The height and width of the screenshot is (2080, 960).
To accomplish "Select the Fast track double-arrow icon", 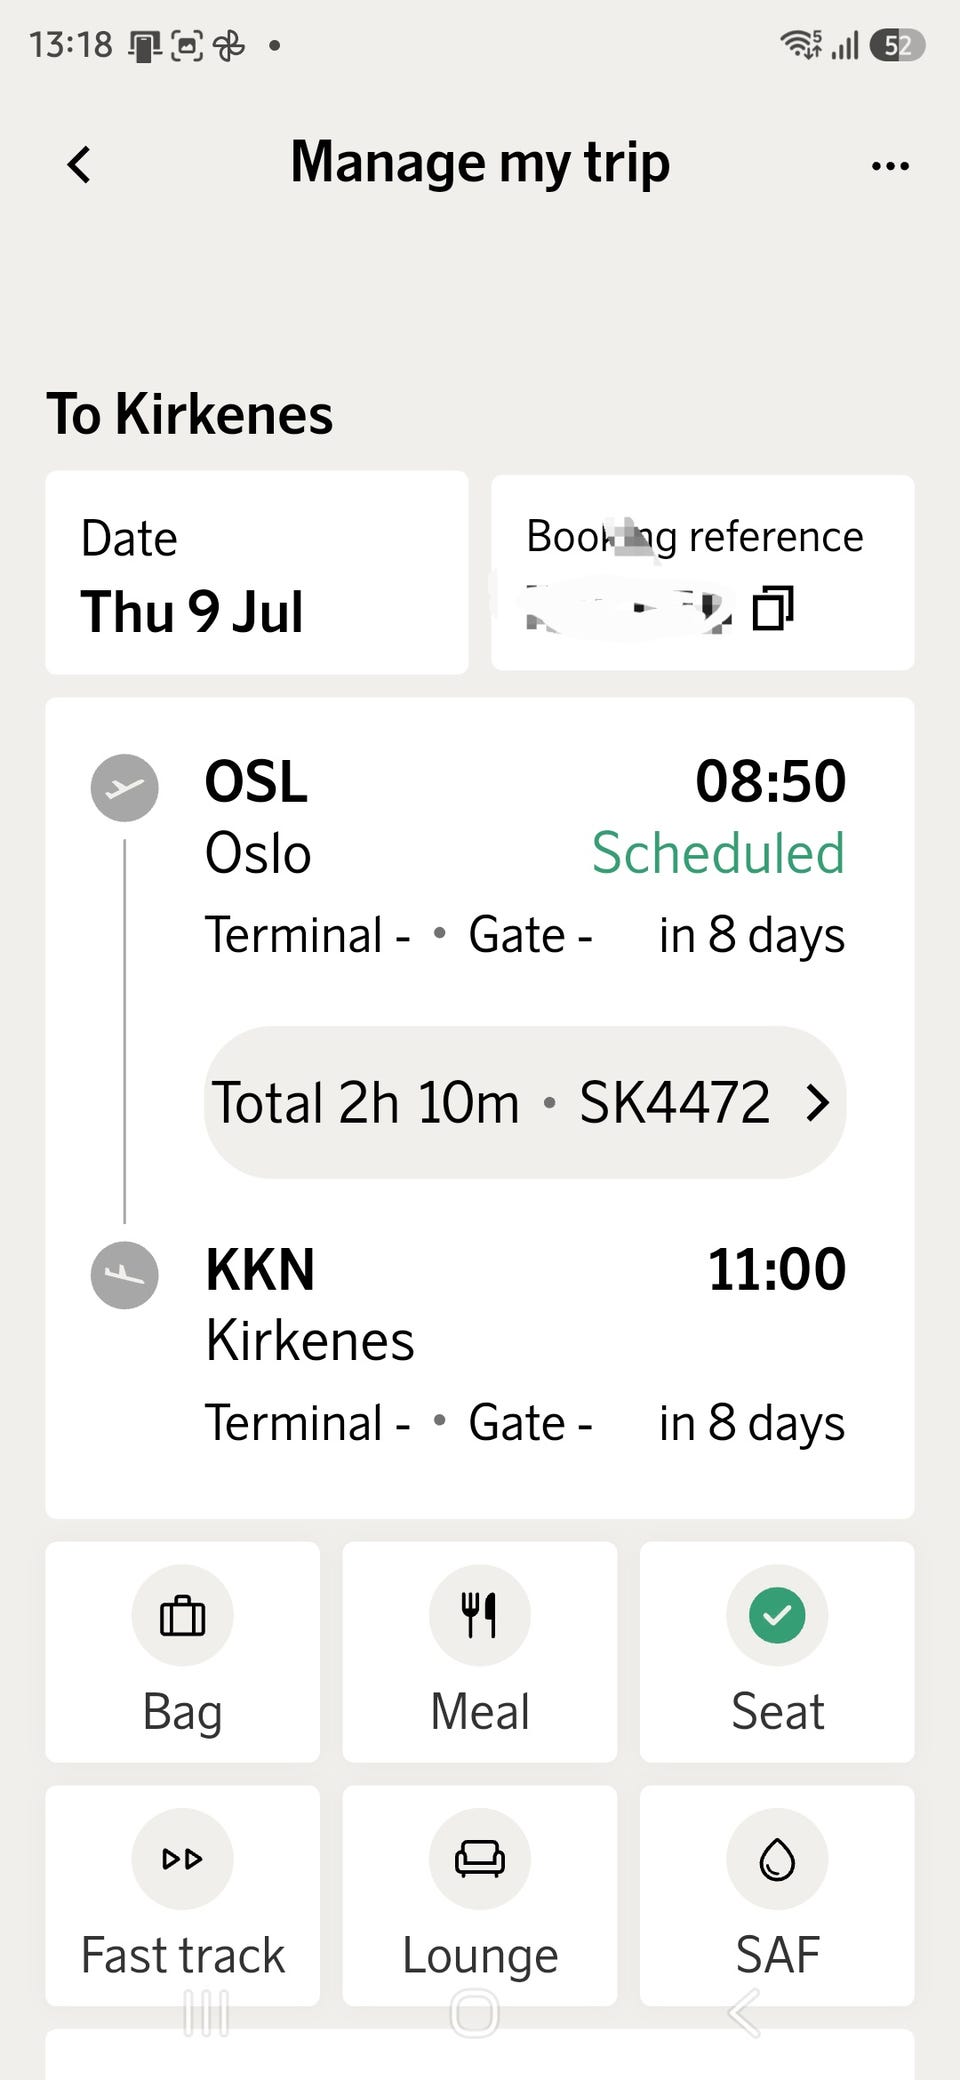I will click(x=183, y=1859).
